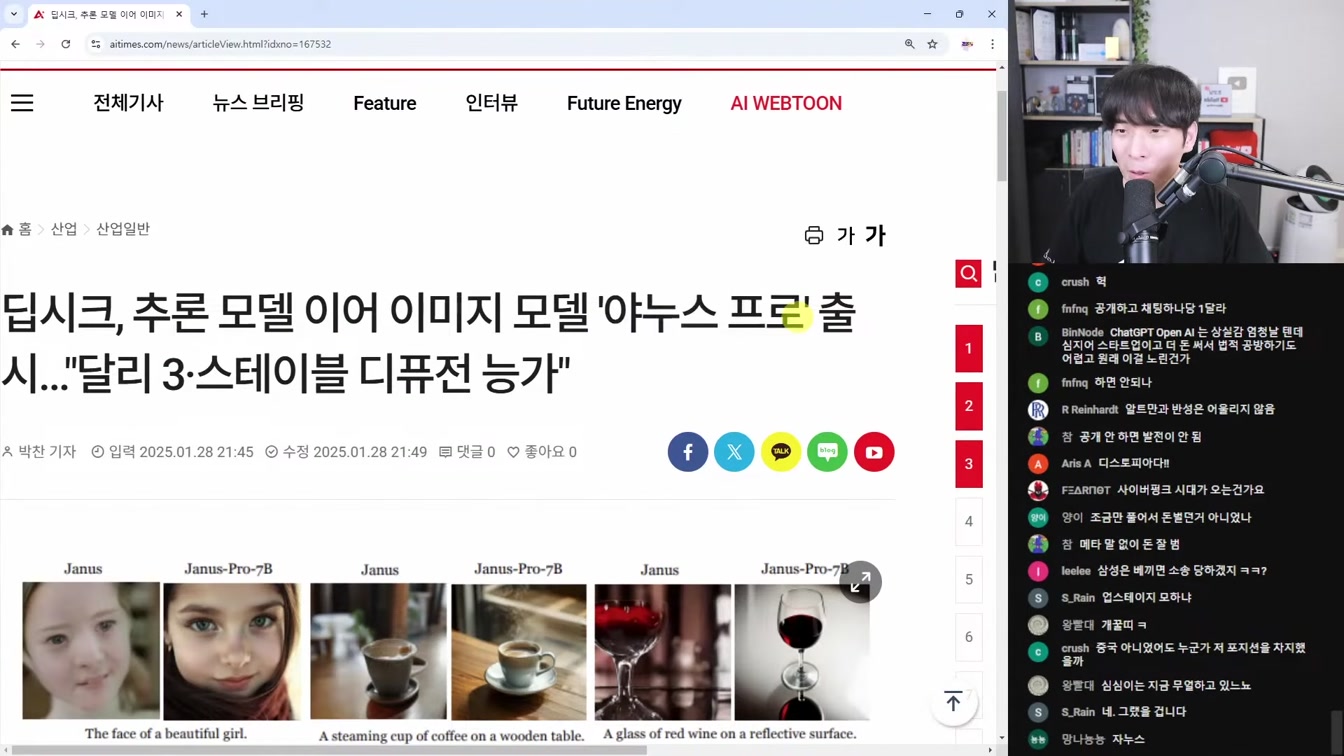Select ranking item number 5
1344x756 pixels.
click(x=968, y=579)
